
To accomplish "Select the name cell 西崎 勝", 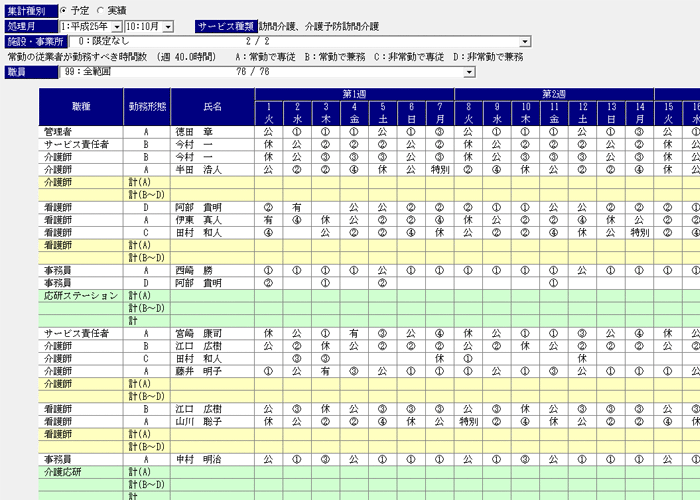I will (x=212, y=271).
